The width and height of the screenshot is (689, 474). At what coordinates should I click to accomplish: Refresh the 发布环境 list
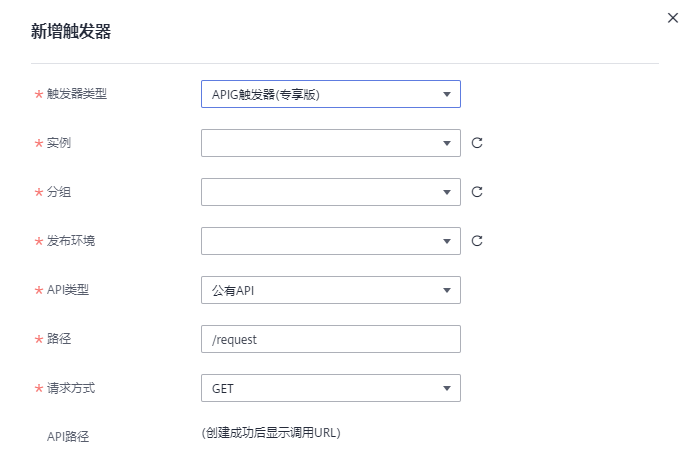coord(477,241)
